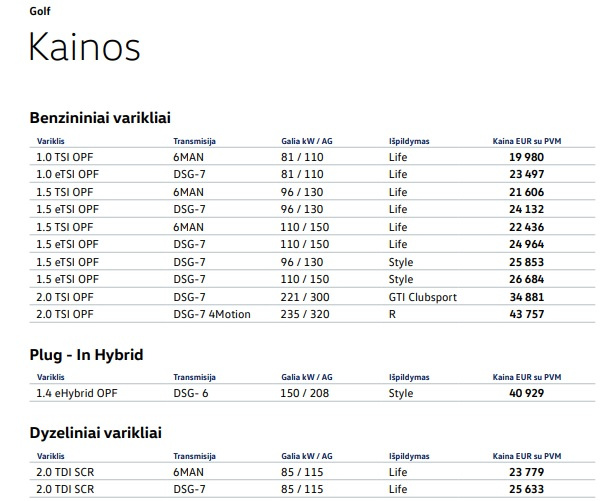Click the Kainos page title
The width and height of the screenshot is (615, 501).
pos(84,47)
